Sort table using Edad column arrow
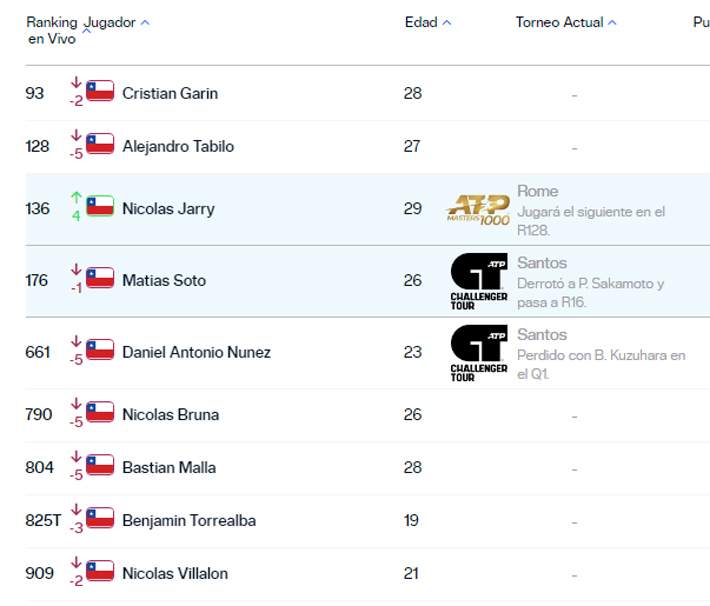The height and width of the screenshot is (606, 710). (446, 22)
